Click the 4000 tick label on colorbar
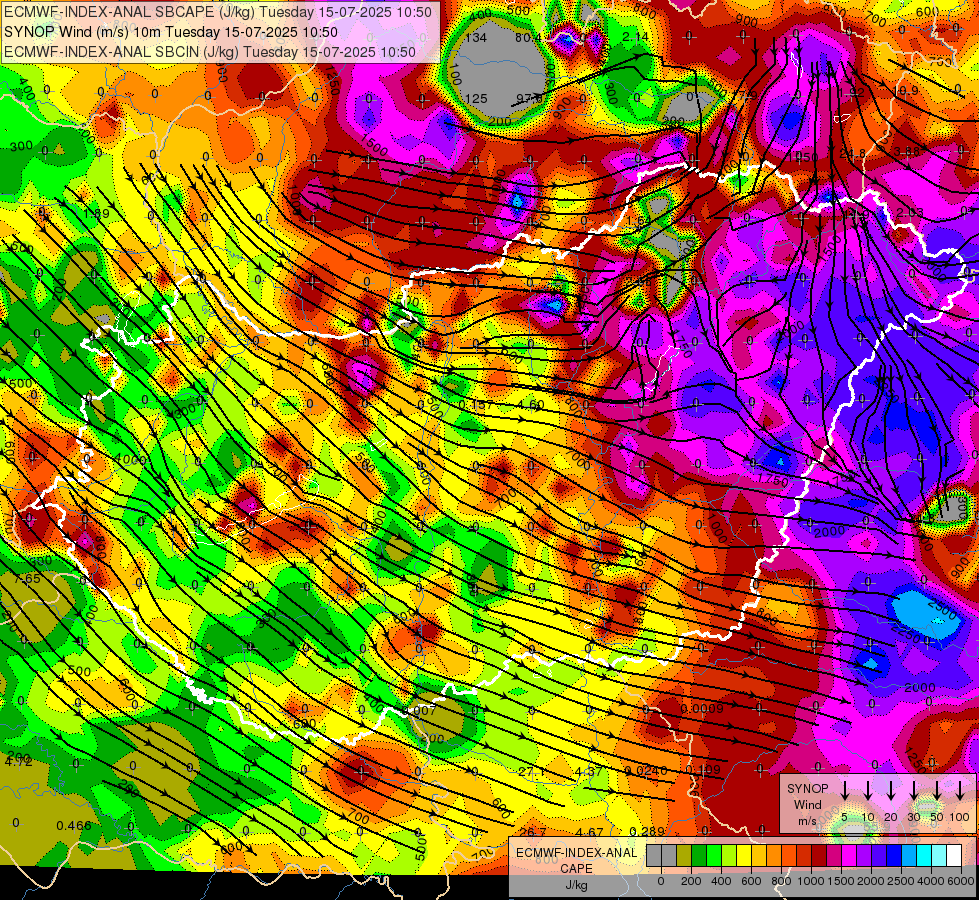Screen dimensions: 979x900 [931, 881]
